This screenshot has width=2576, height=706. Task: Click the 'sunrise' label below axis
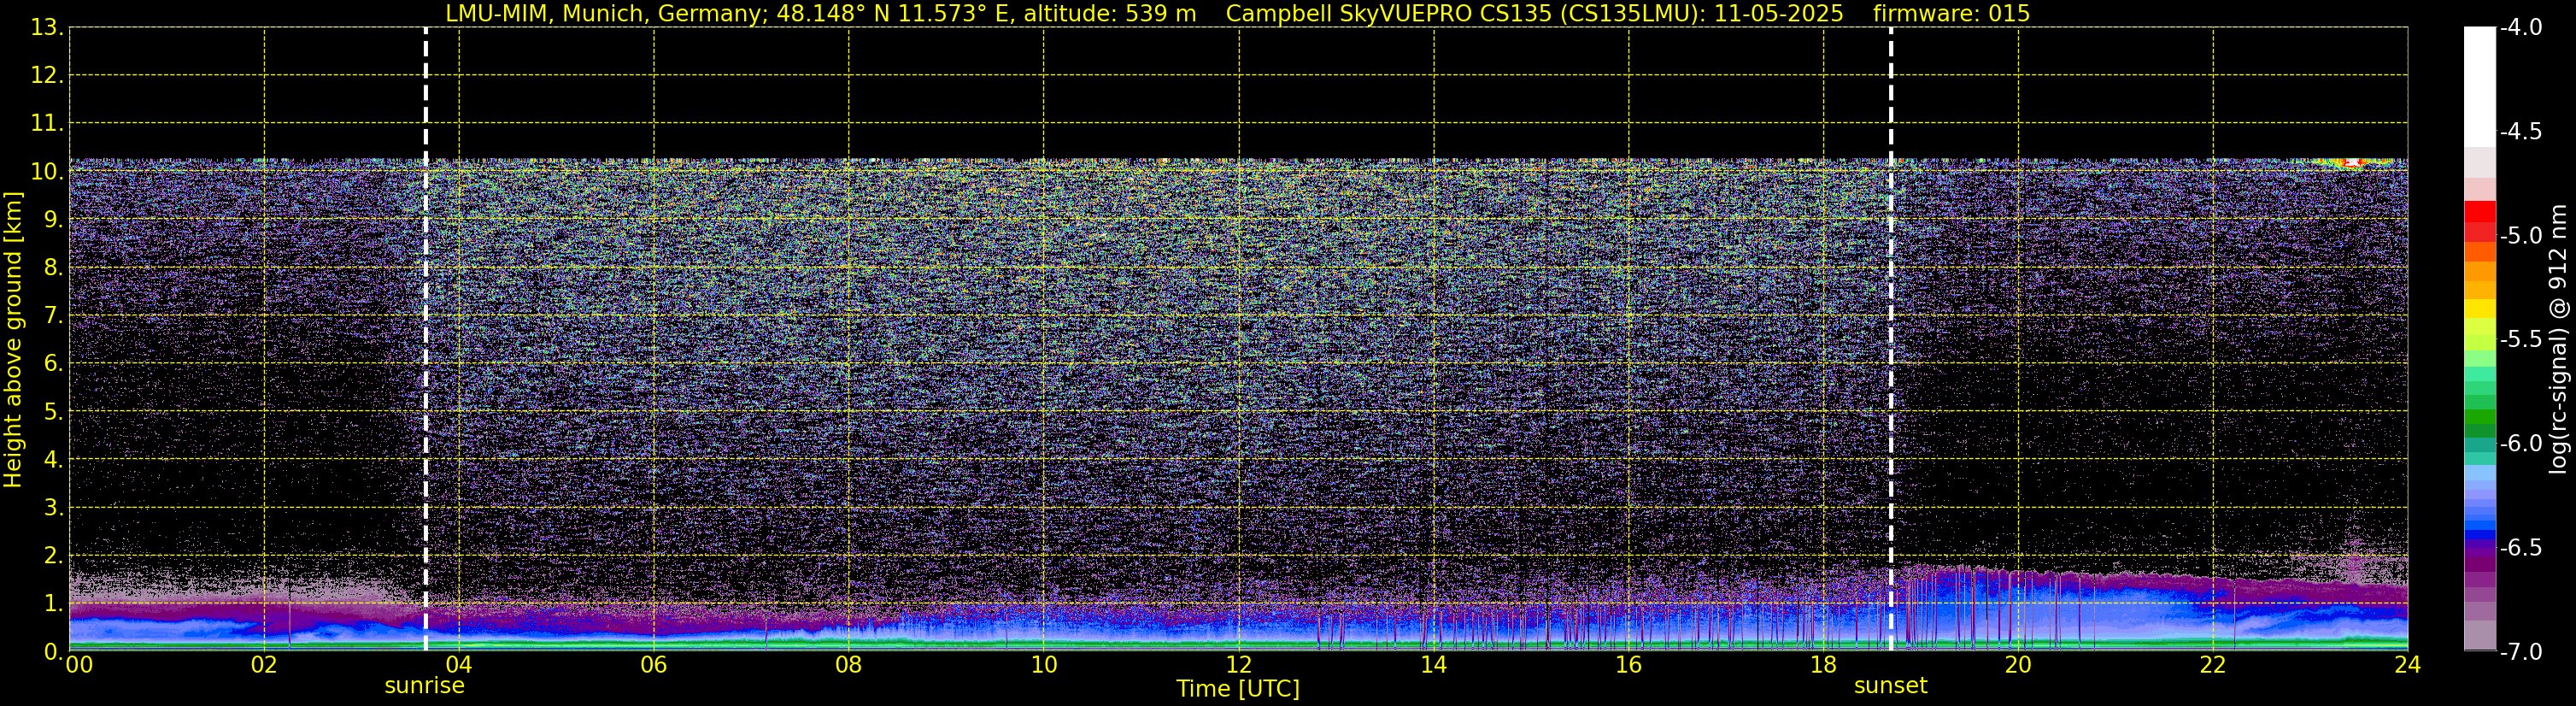coord(424,686)
